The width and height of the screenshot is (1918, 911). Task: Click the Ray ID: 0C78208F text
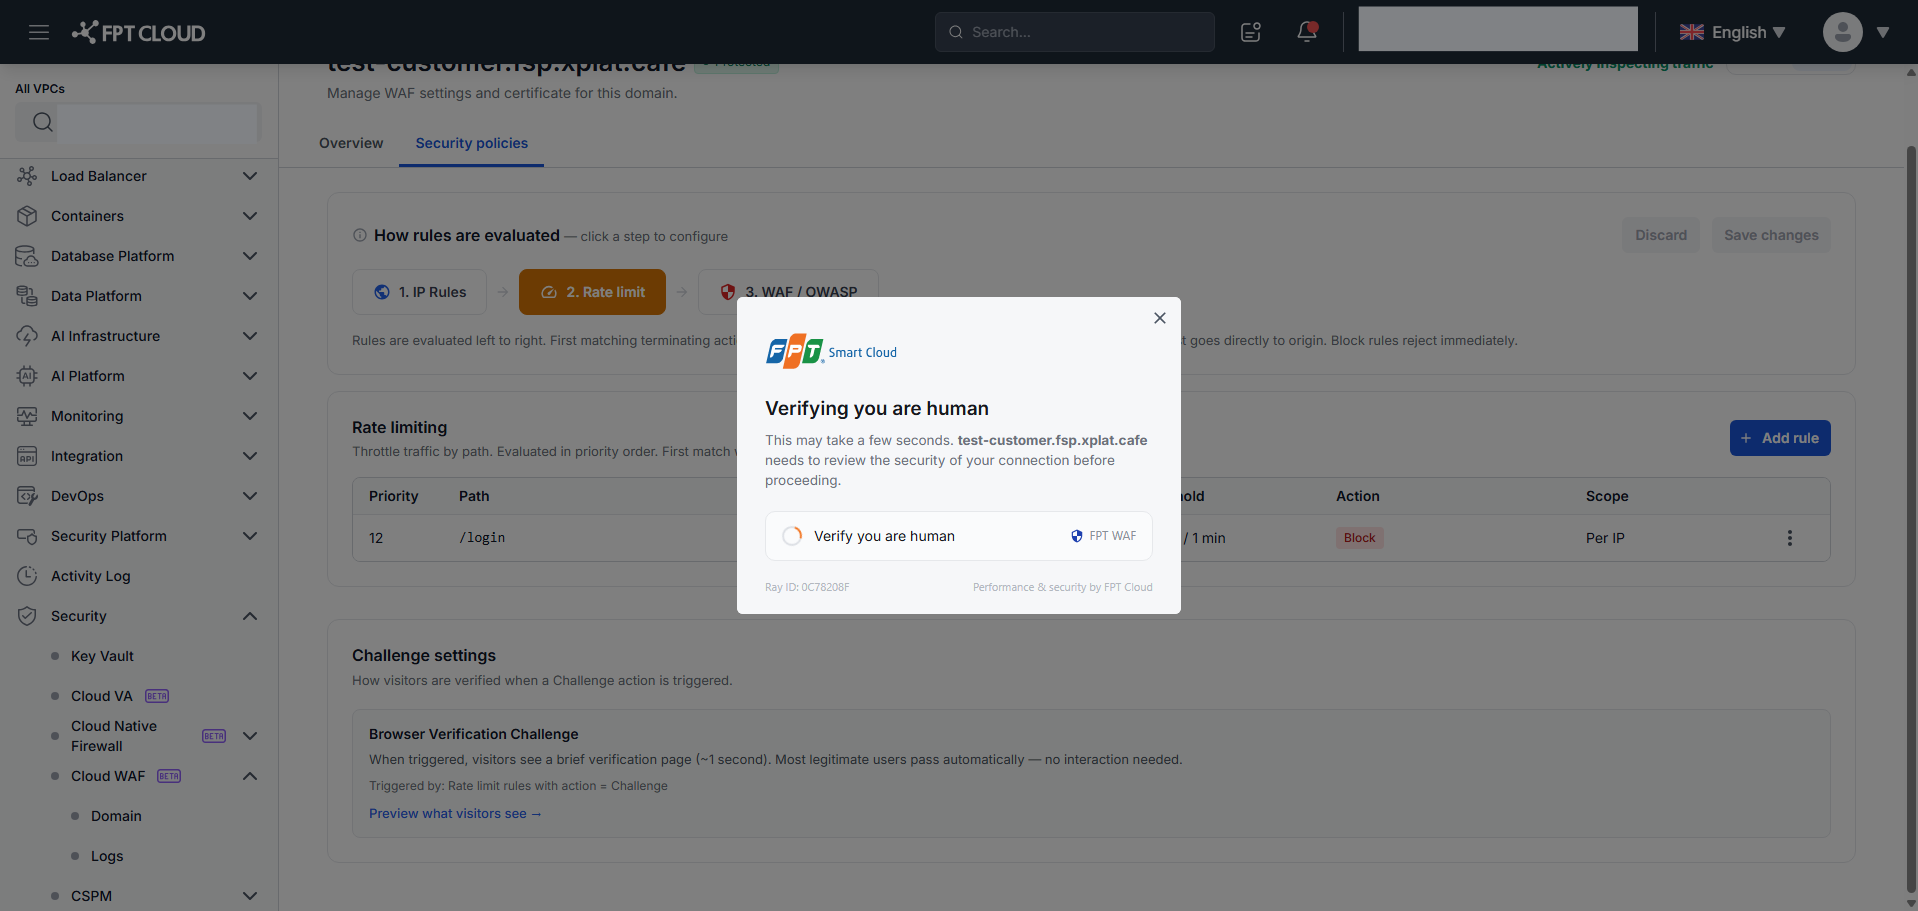pos(807,587)
